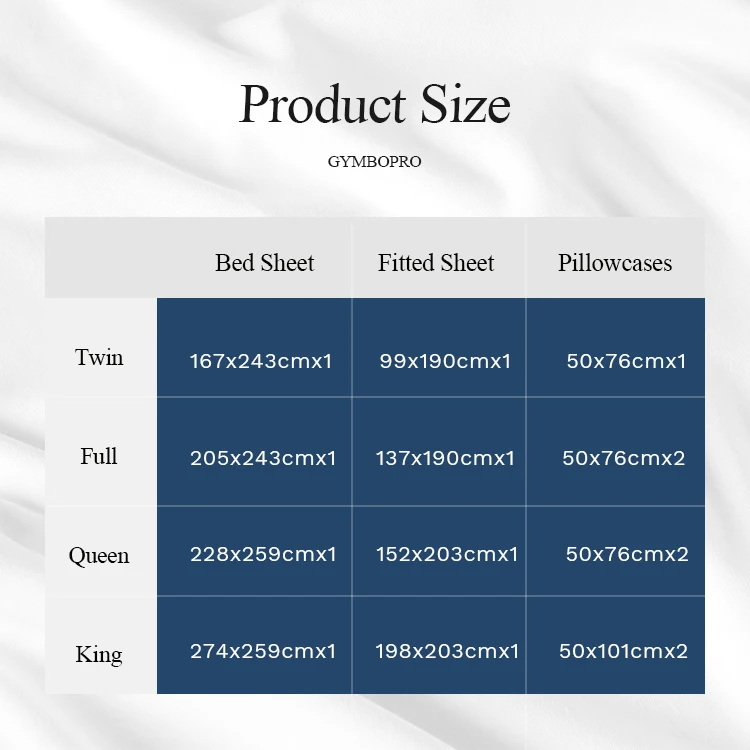Click the Product Size heading

375,105
